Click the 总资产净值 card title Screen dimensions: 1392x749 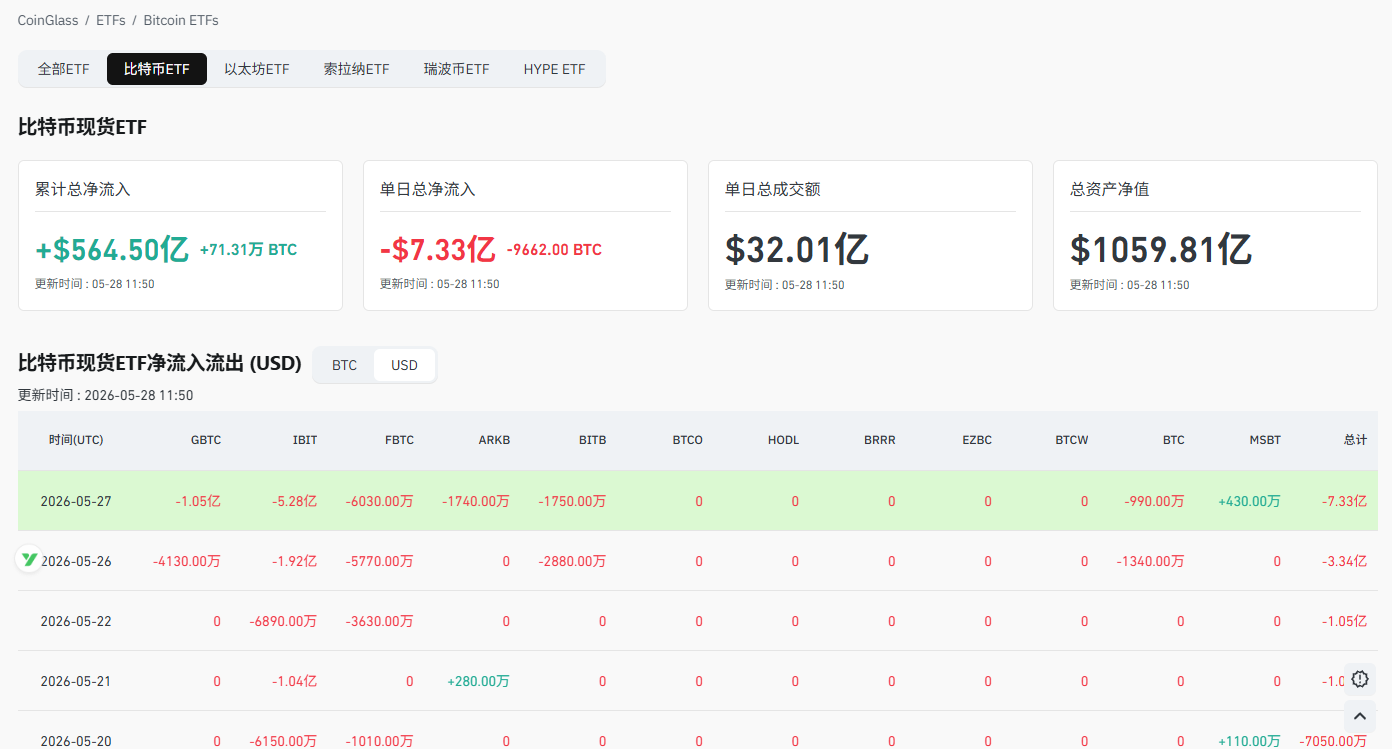tap(1110, 189)
